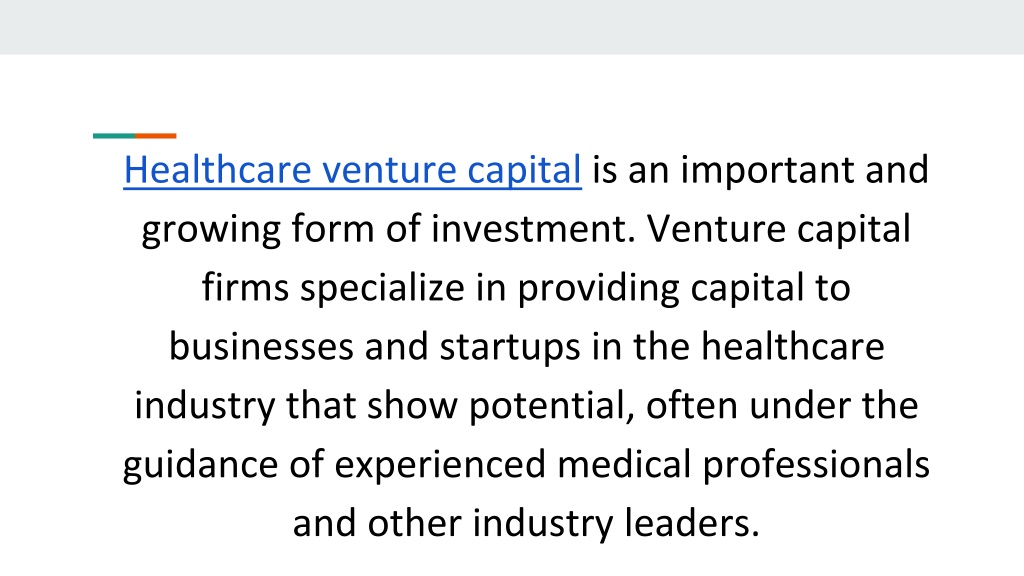Click the word 'professionals' at line end
Image resolution: width=1024 pixels, height=576 pixels.
tap(816, 465)
